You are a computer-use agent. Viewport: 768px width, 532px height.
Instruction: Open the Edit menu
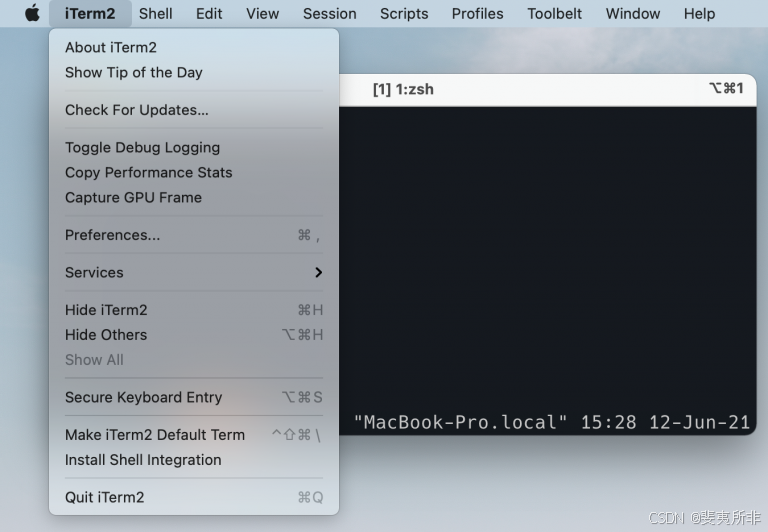tap(209, 13)
